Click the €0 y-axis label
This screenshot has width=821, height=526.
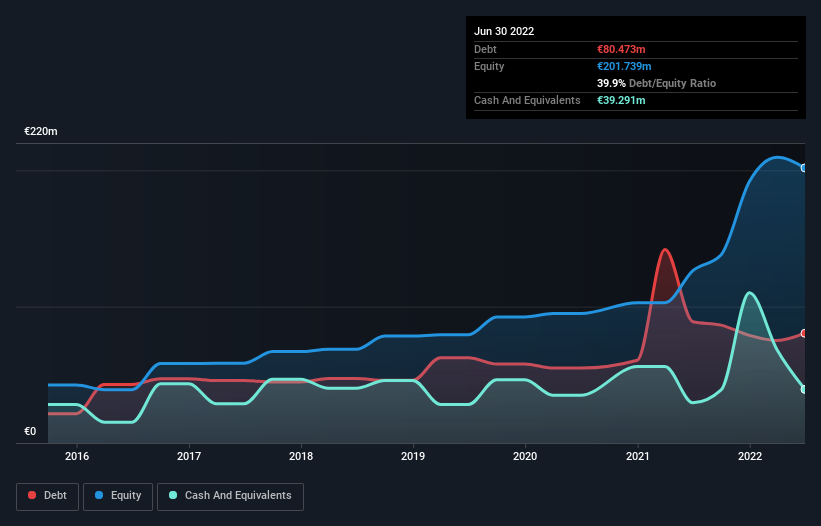[30, 431]
